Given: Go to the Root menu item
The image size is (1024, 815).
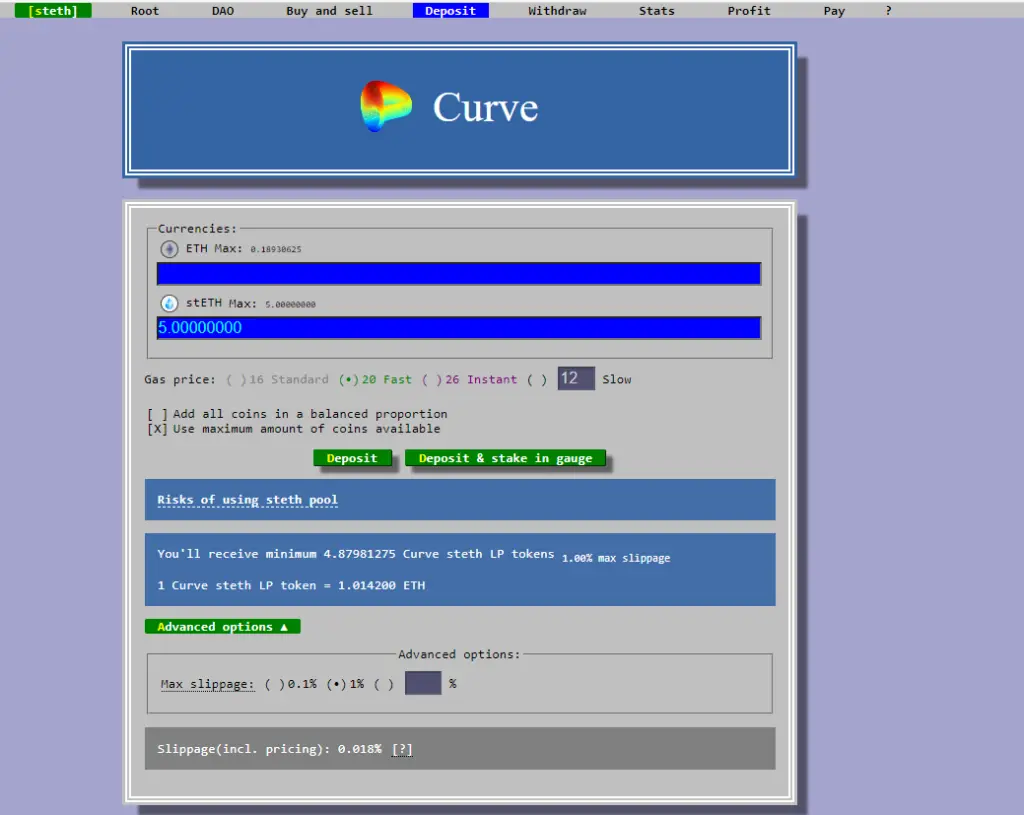Looking at the screenshot, I should [x=145, y=10].
